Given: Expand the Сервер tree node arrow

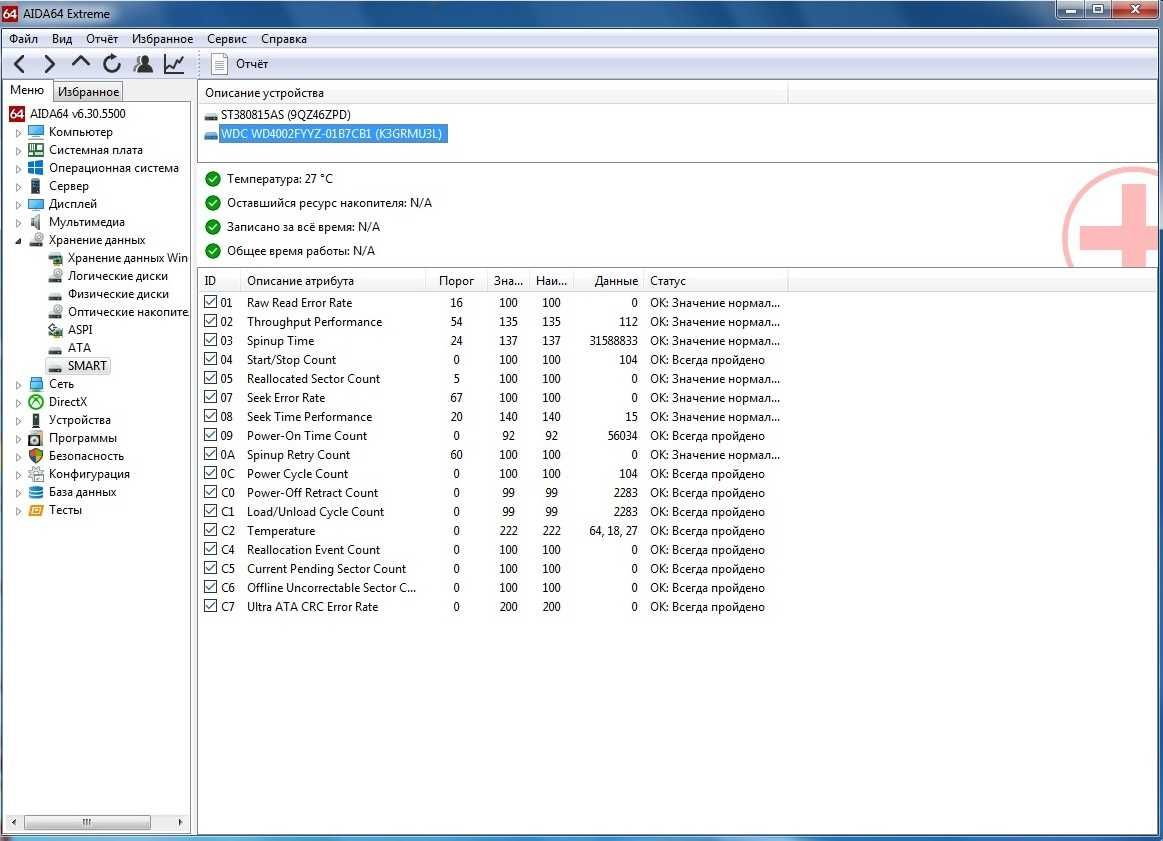Looking at the screenshot, I should coord(19,187).
